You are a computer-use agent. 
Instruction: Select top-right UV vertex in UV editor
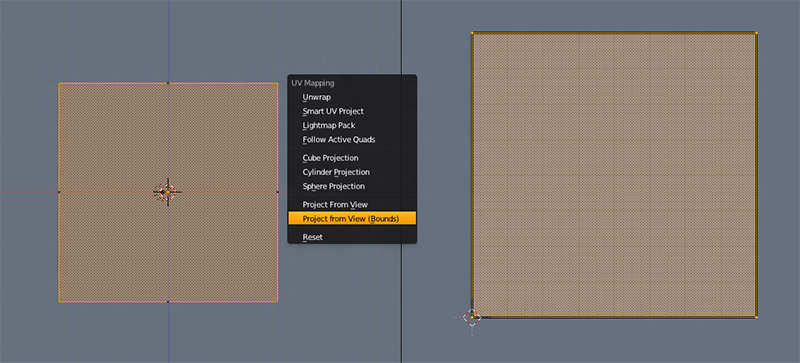tap(756, 33)
